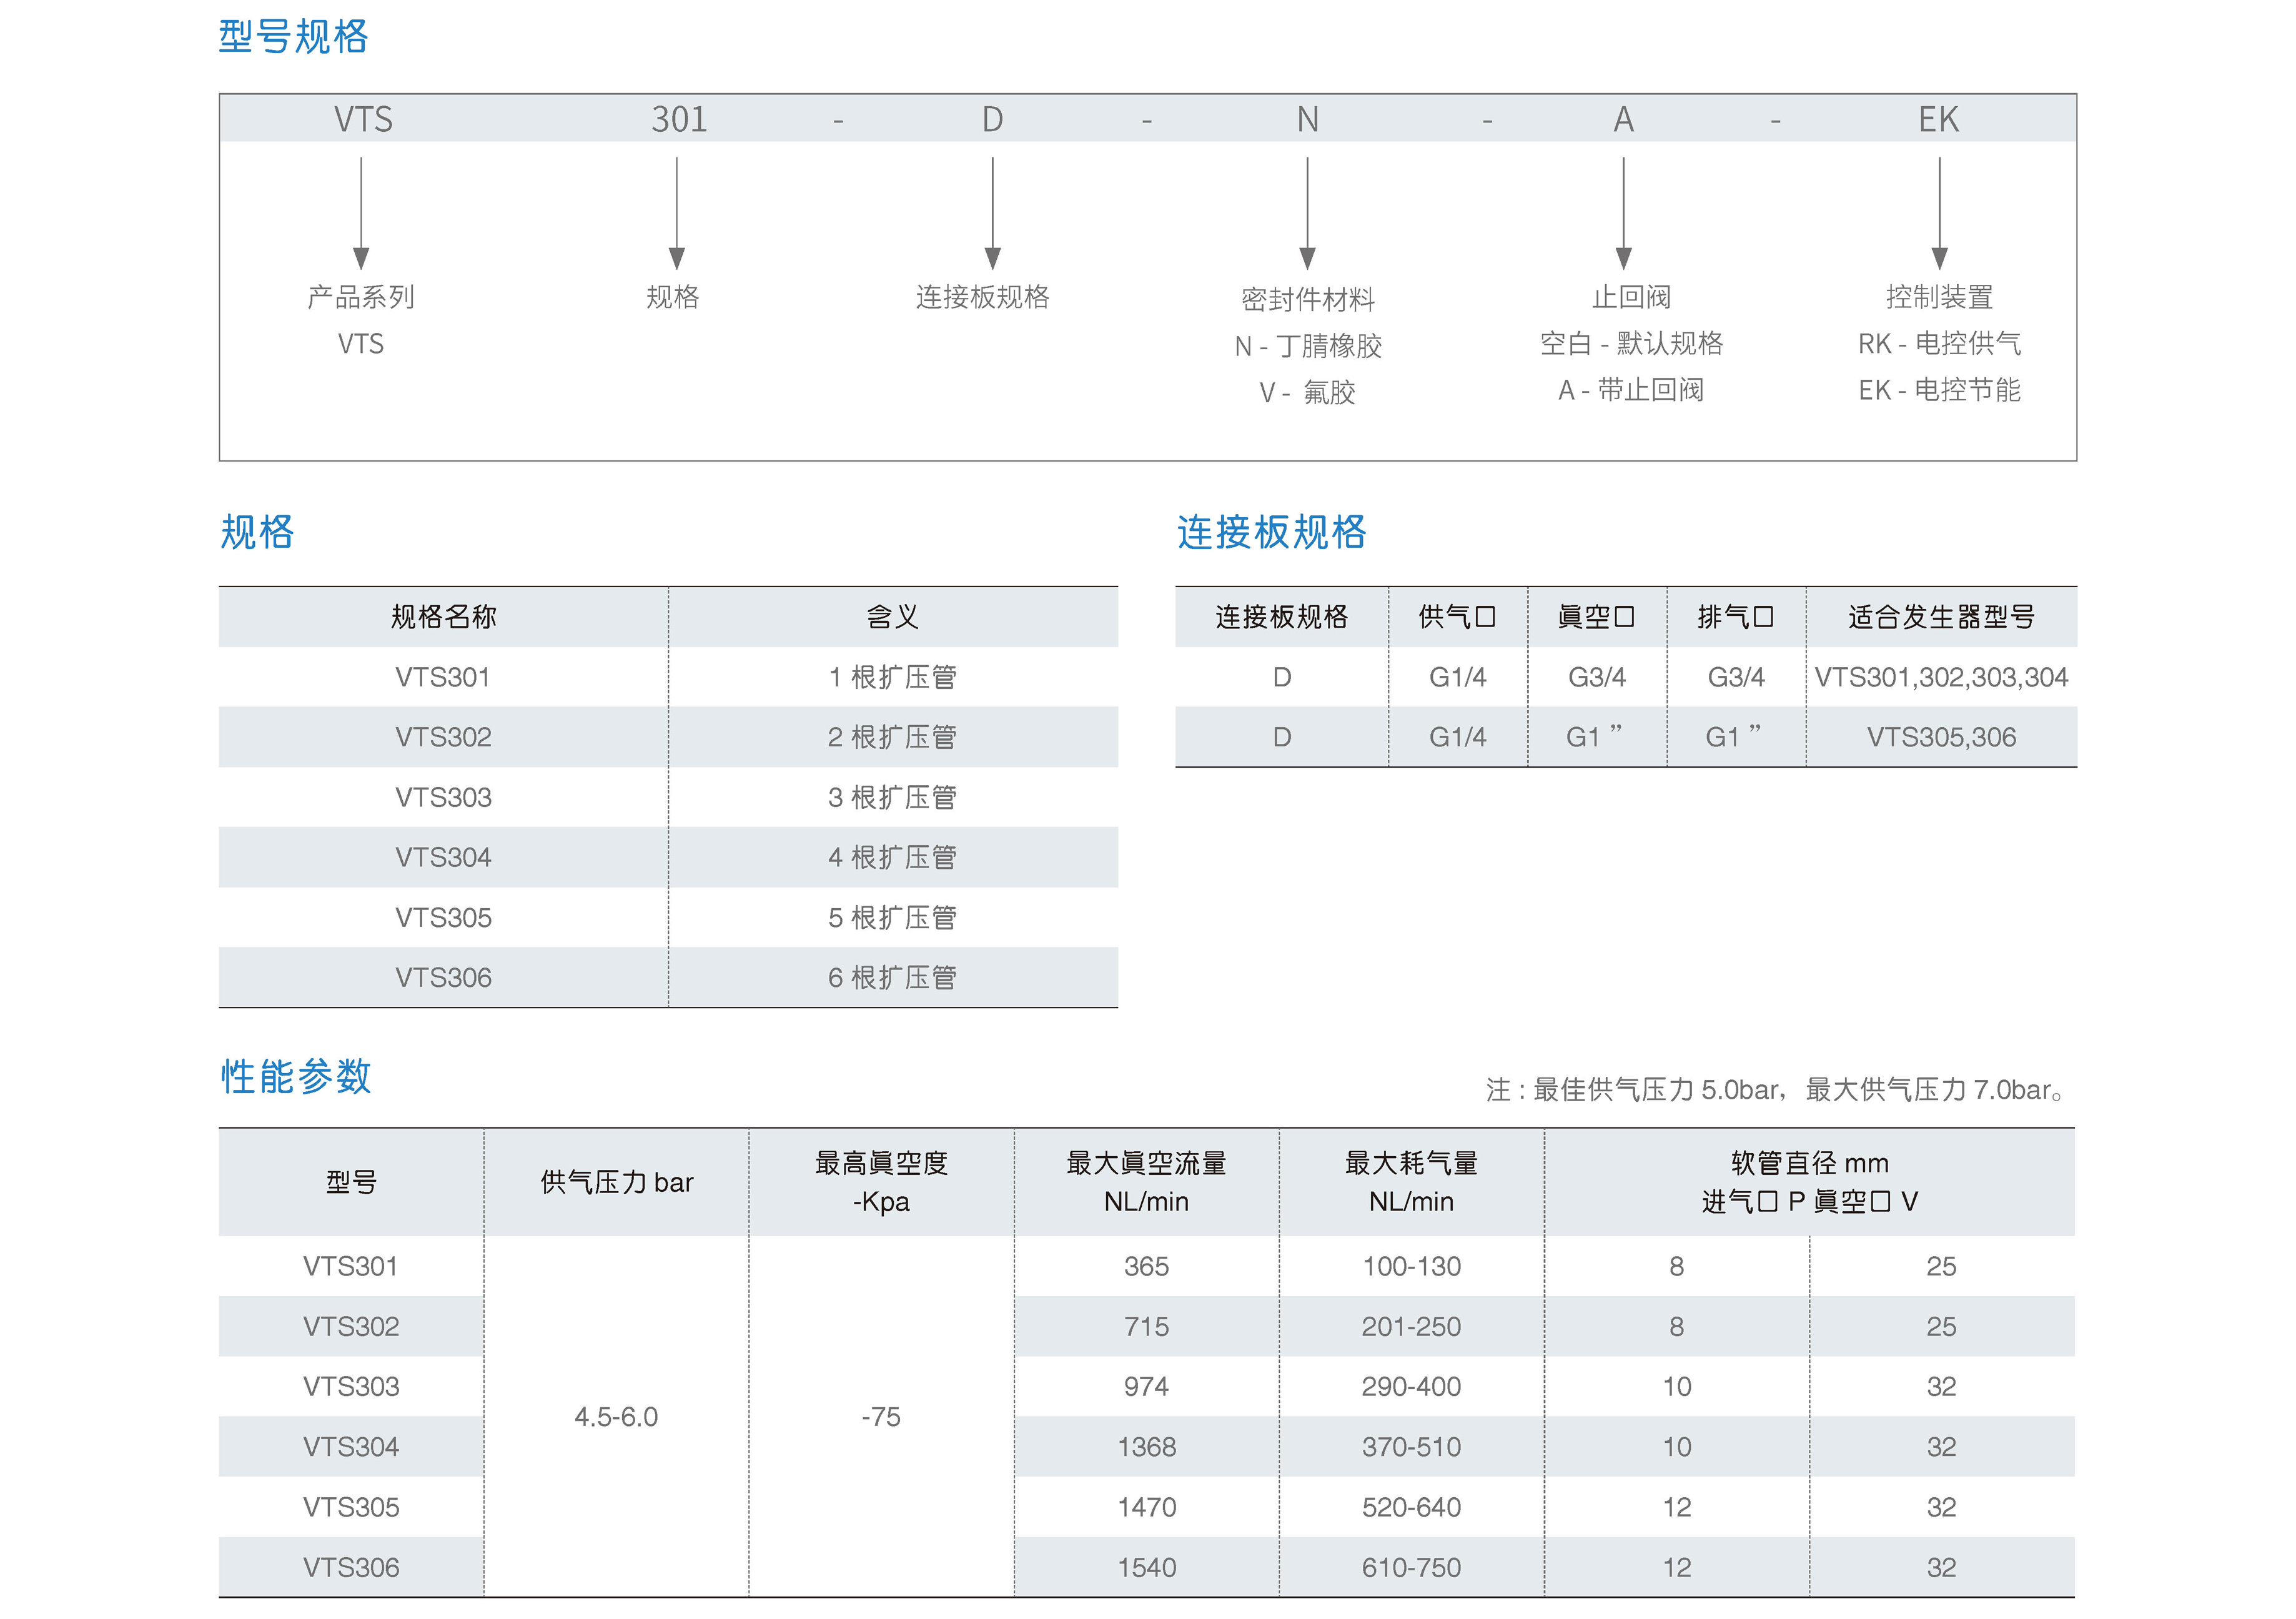This screenshot has width=2296, height=1619.
Task: Click the 注 supply pressure note
Action: pos(1774,1090)
